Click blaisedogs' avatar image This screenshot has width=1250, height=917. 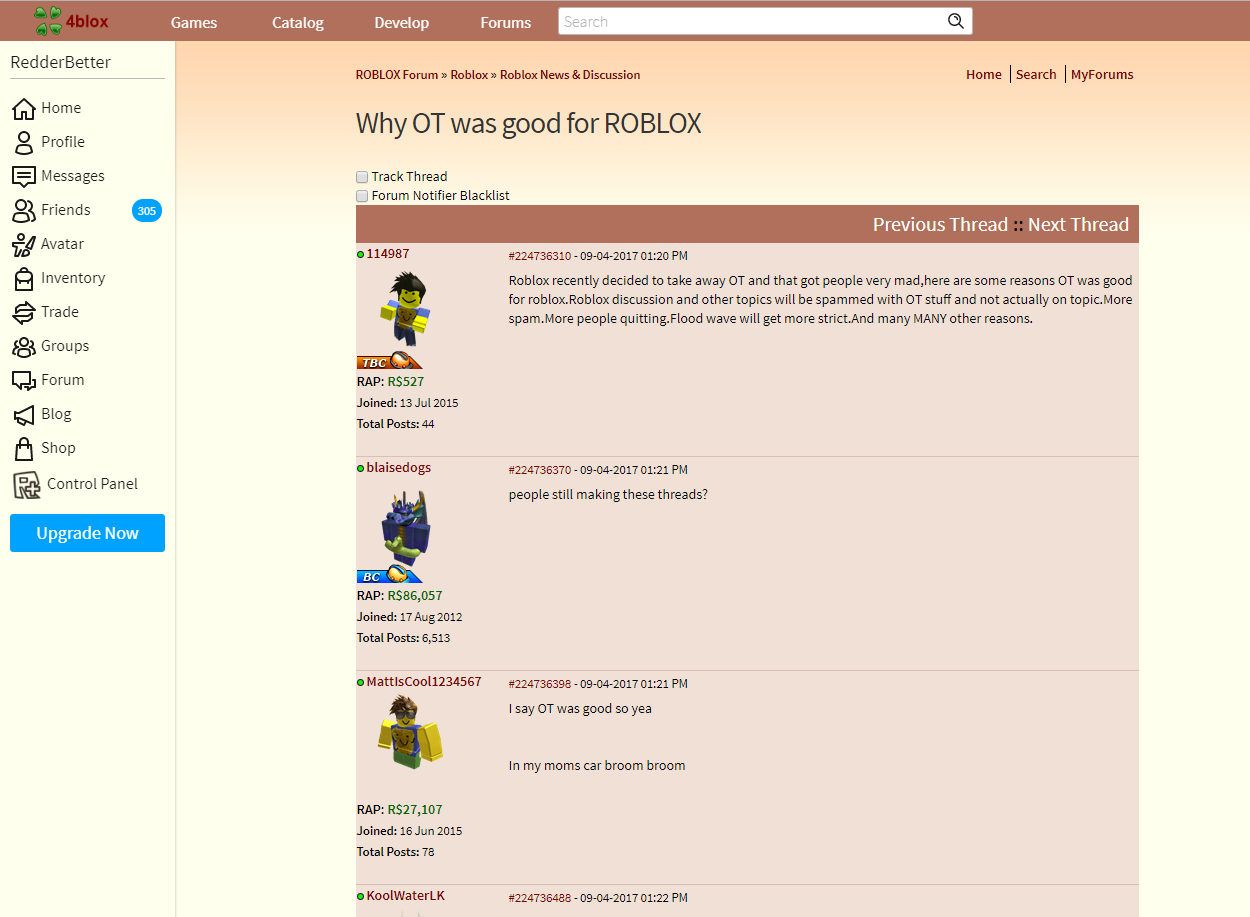click(405, 526)
